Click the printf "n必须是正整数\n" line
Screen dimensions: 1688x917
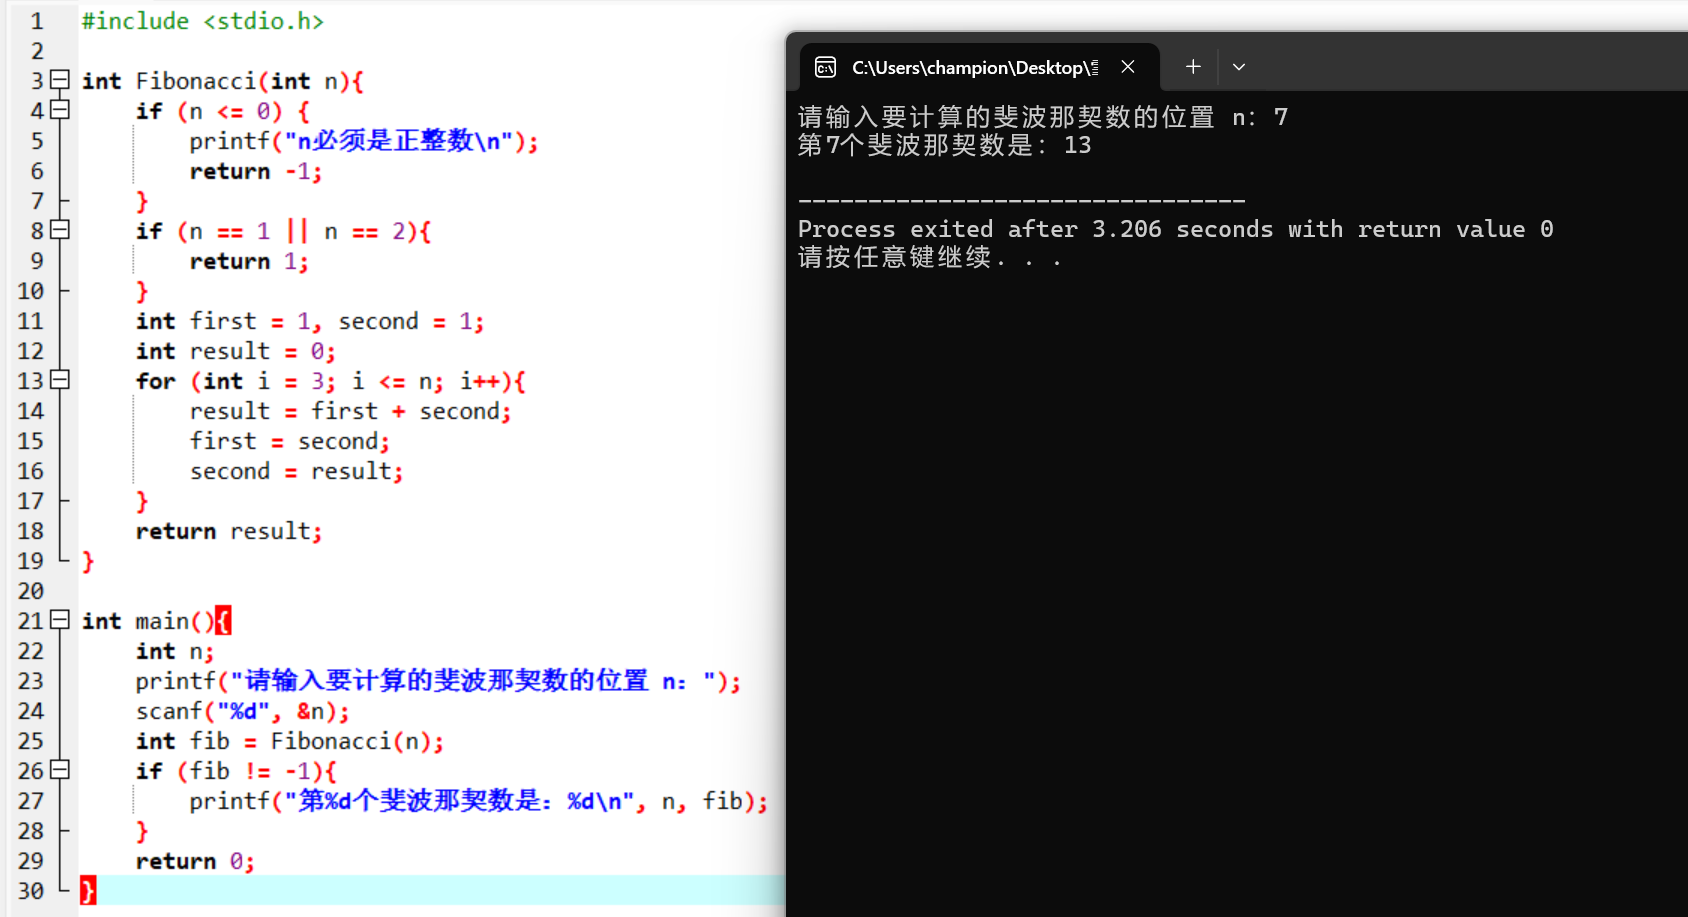click(x=364, y=141)
